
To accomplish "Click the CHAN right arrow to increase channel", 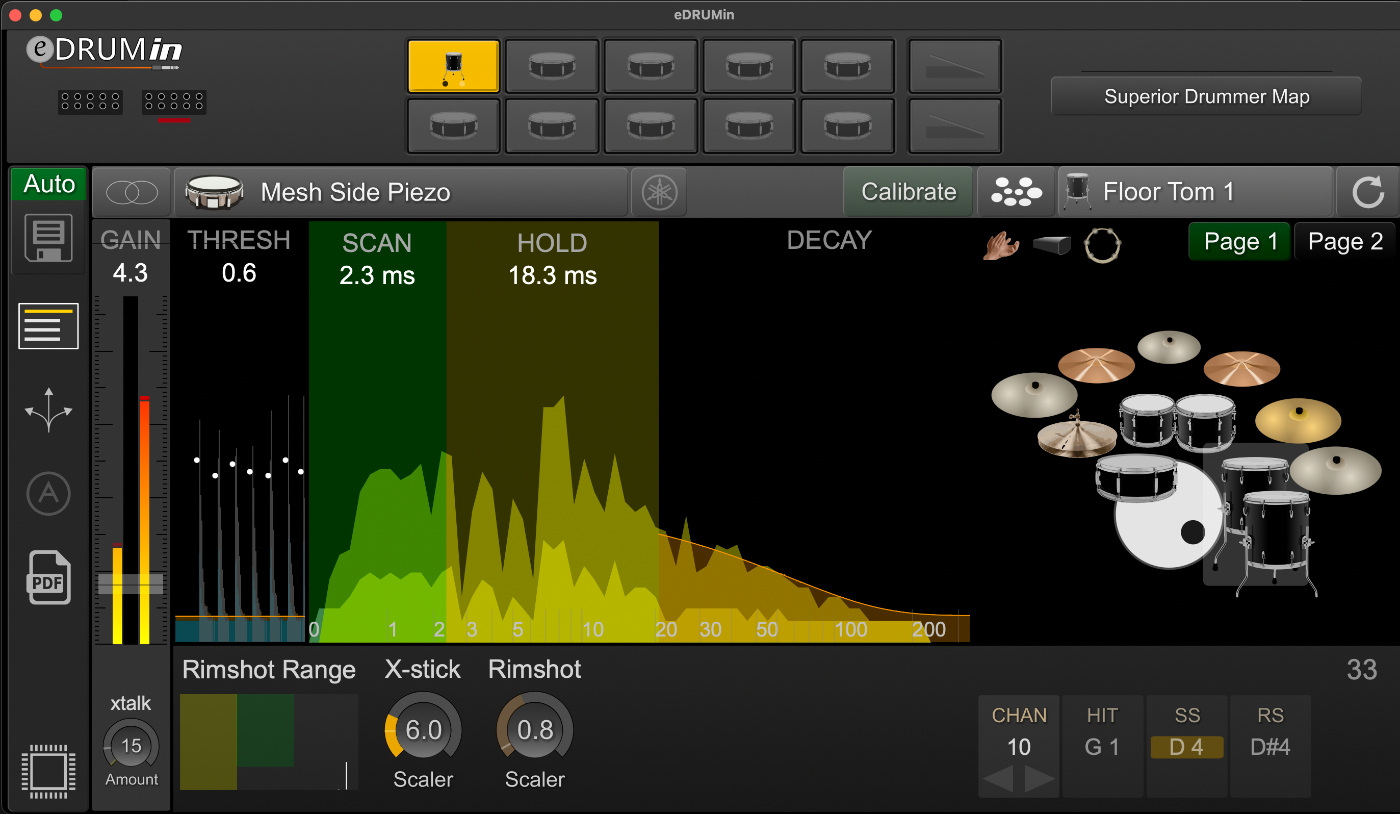I will pyautogui.click(x=1039, y=778).
